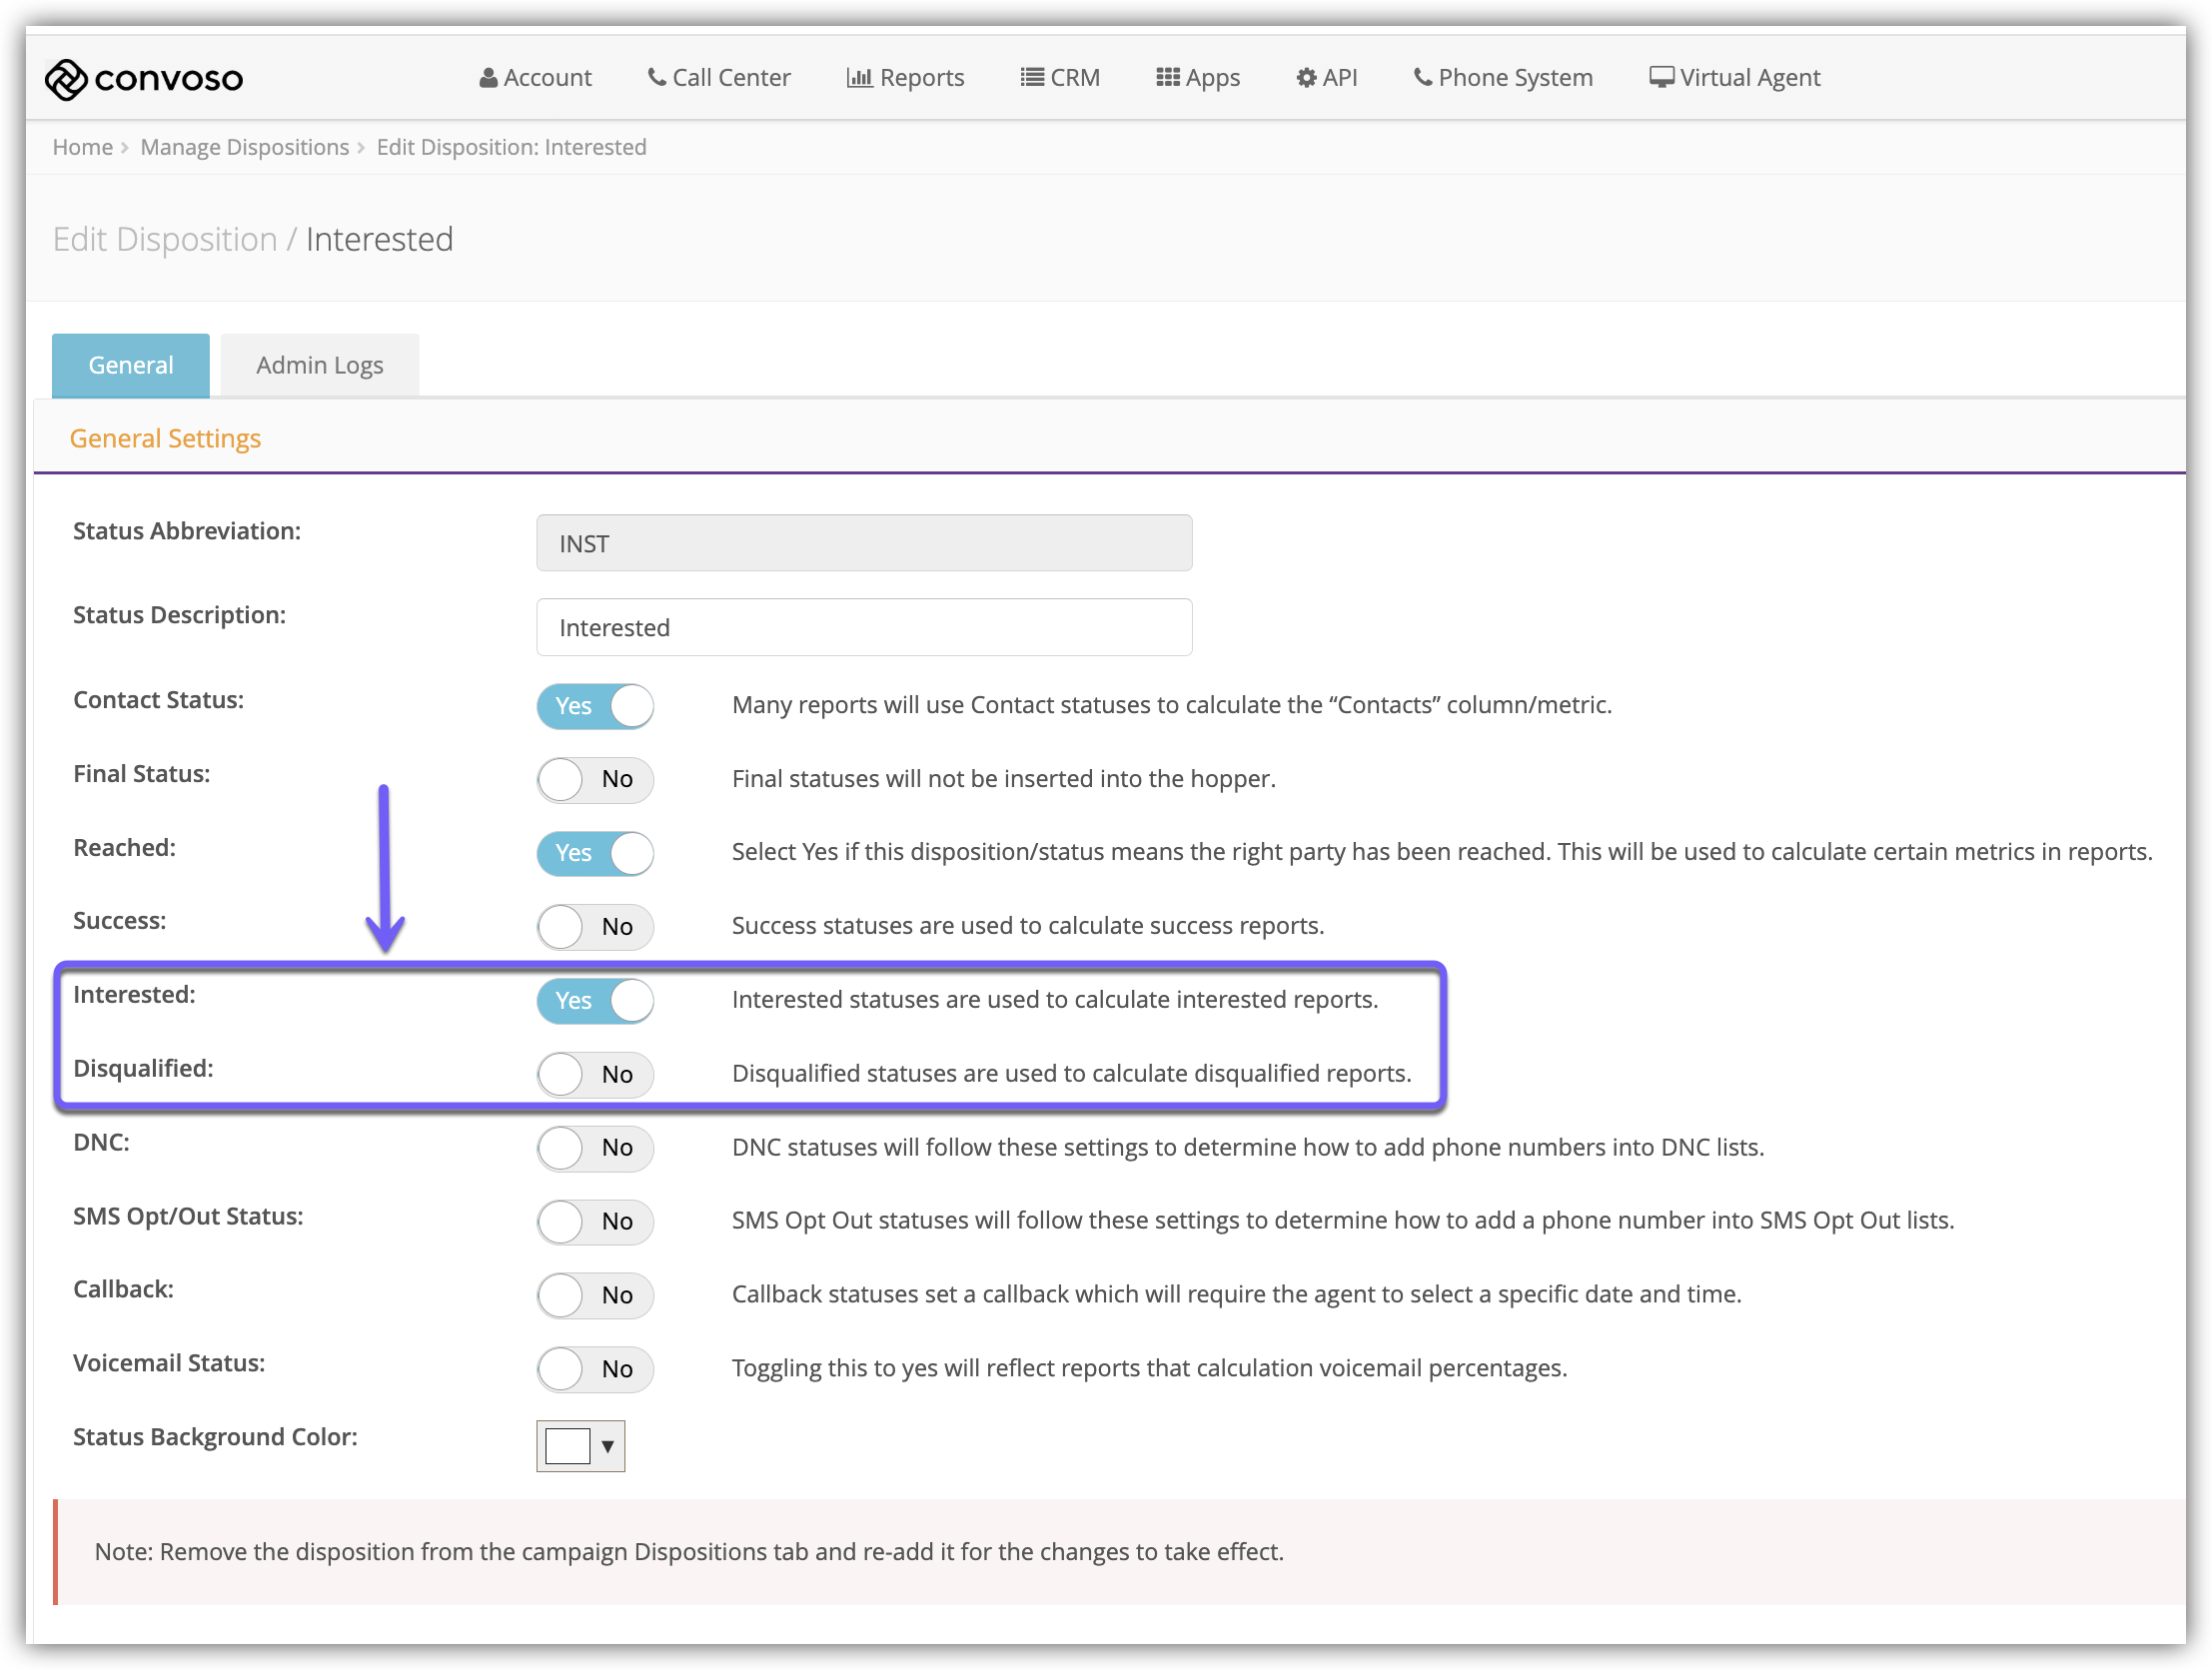2212x1670 pixels.
Task: Open the Phone System menu
Action: [x=1502, y=78]
